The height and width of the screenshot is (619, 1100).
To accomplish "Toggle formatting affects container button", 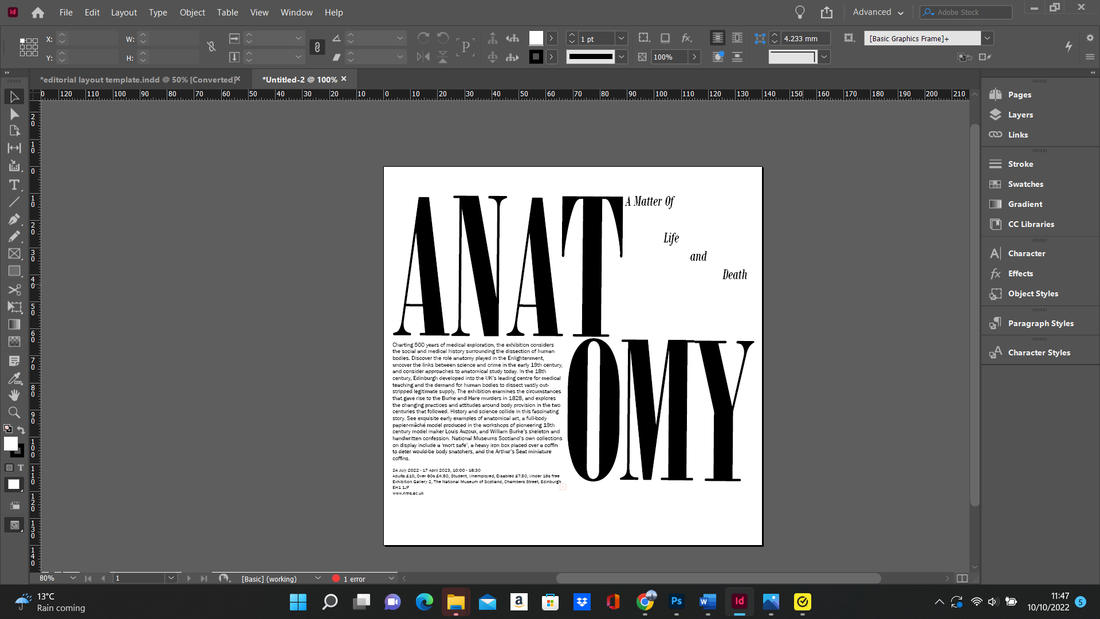I will (9, 467).
